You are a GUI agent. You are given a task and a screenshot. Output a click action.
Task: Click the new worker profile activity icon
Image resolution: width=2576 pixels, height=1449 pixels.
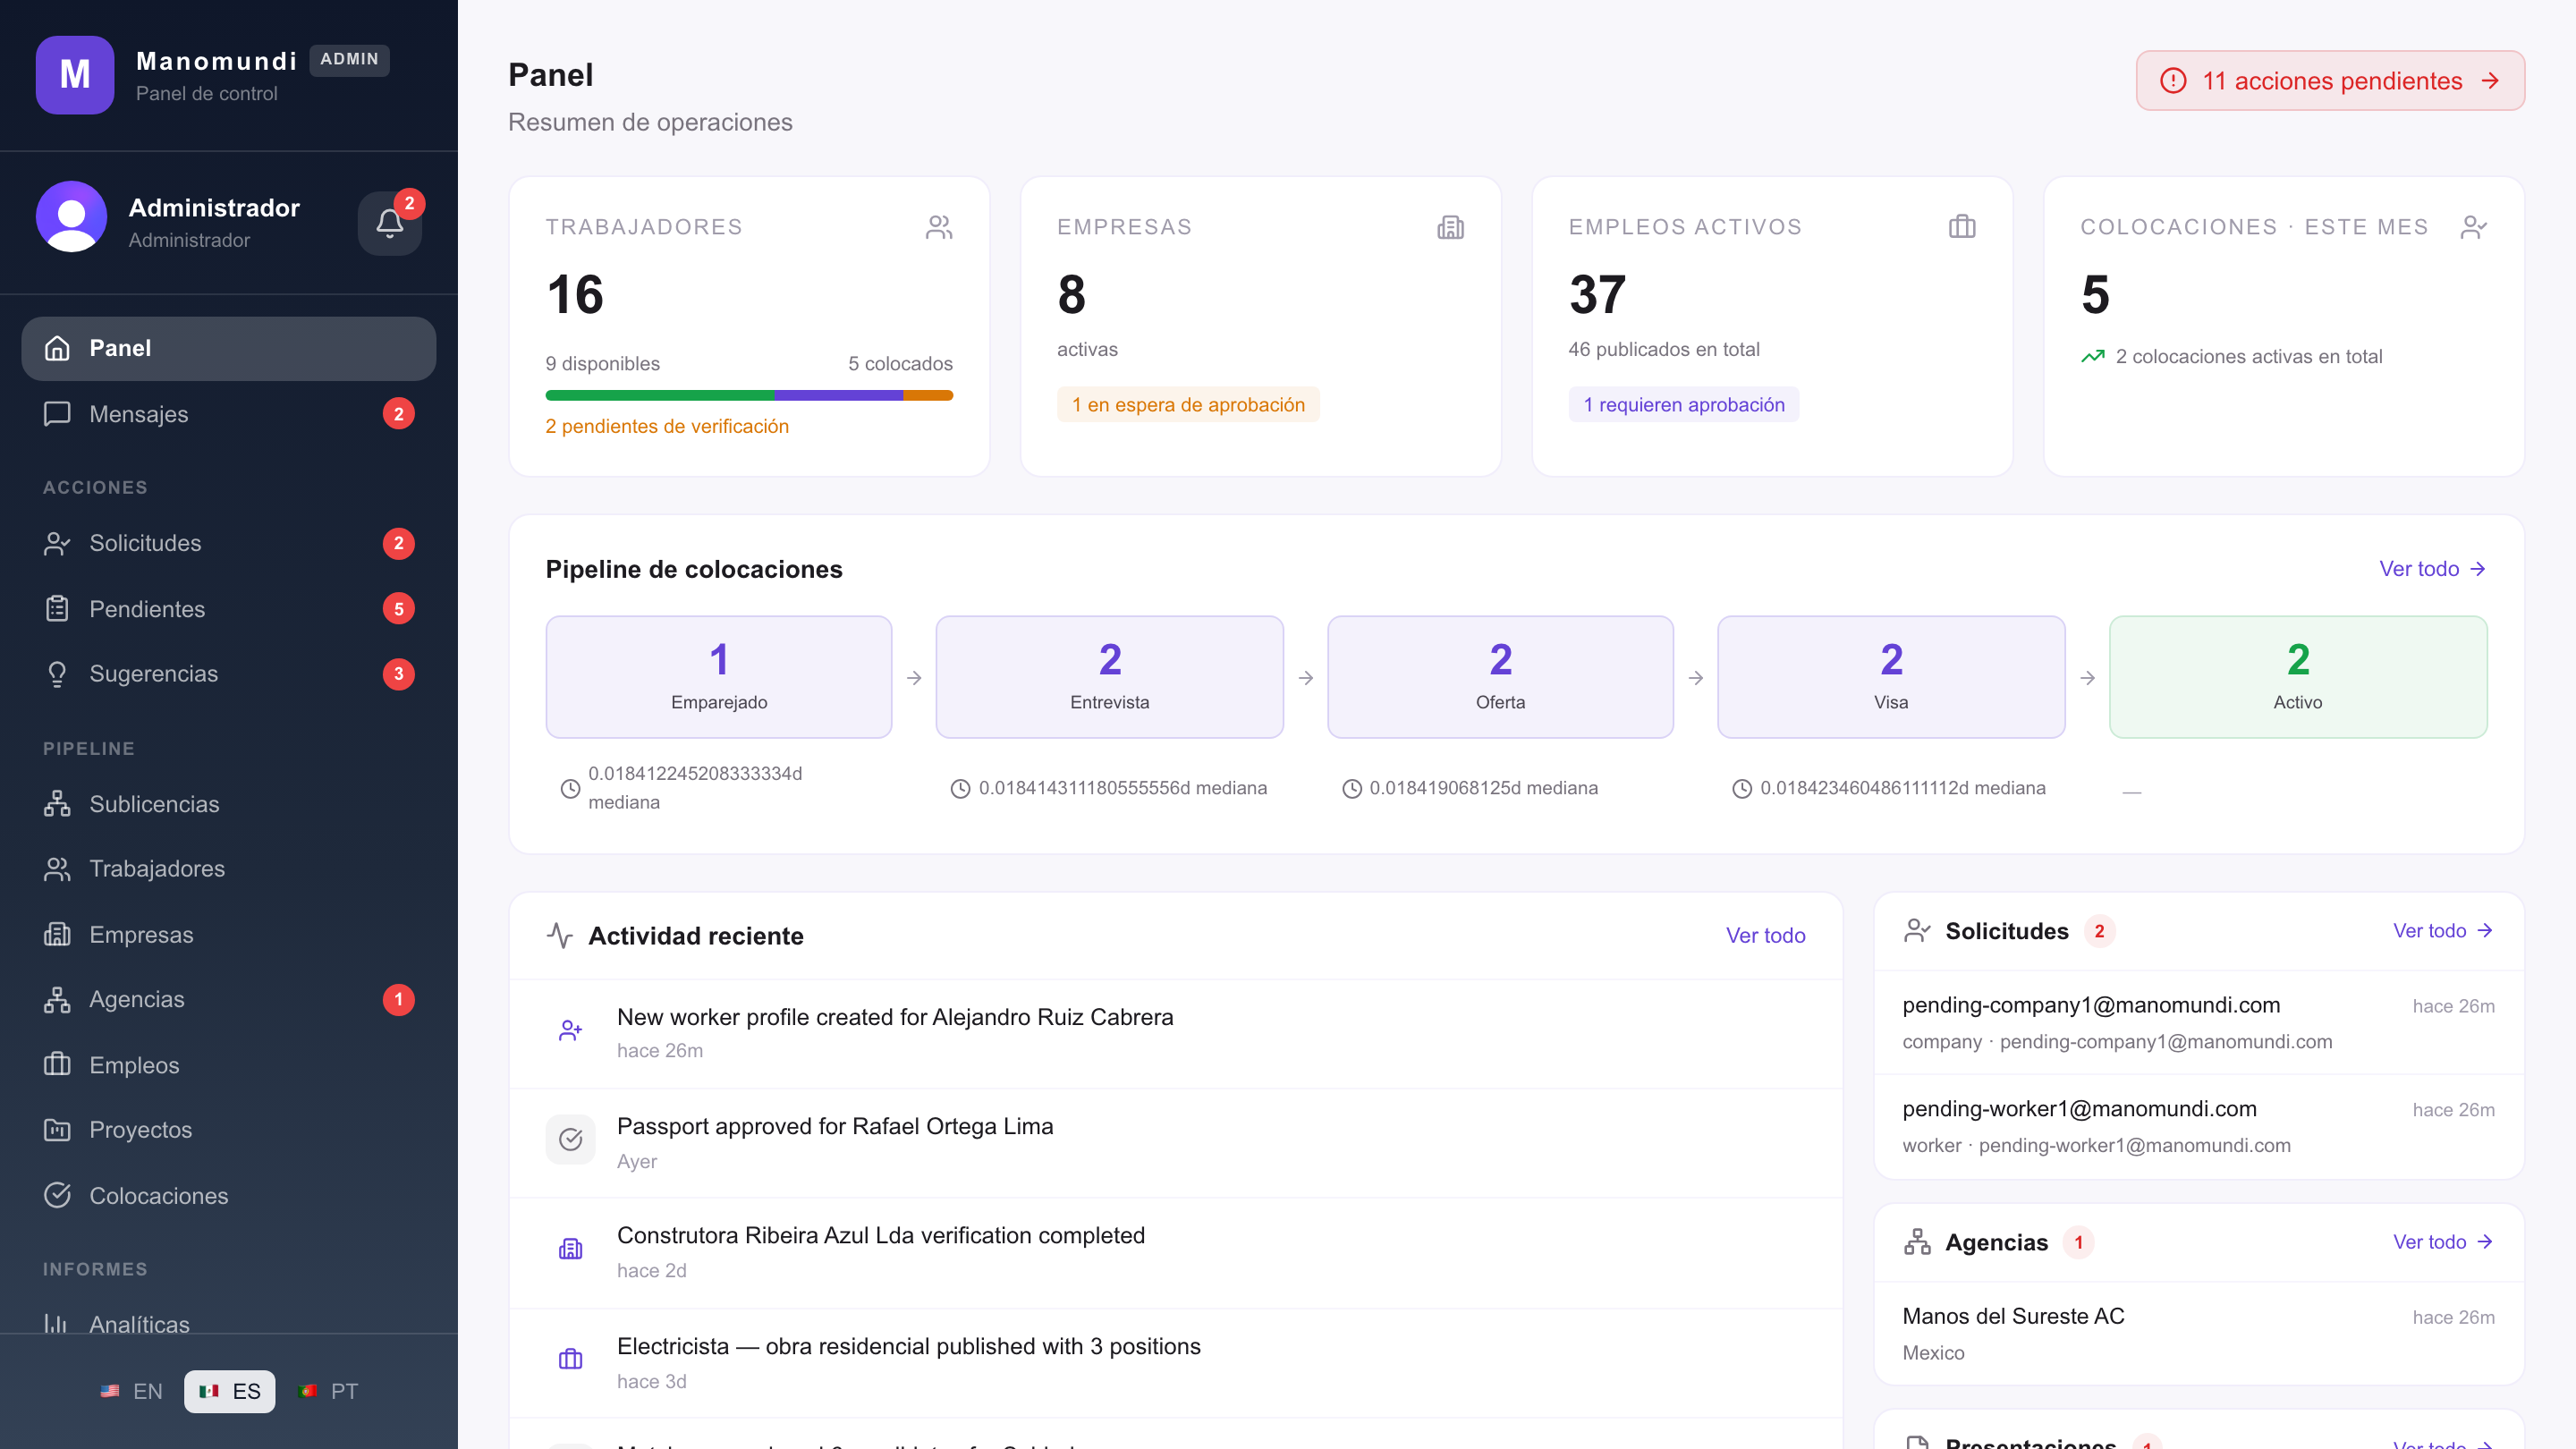(x=570, y=1031)
